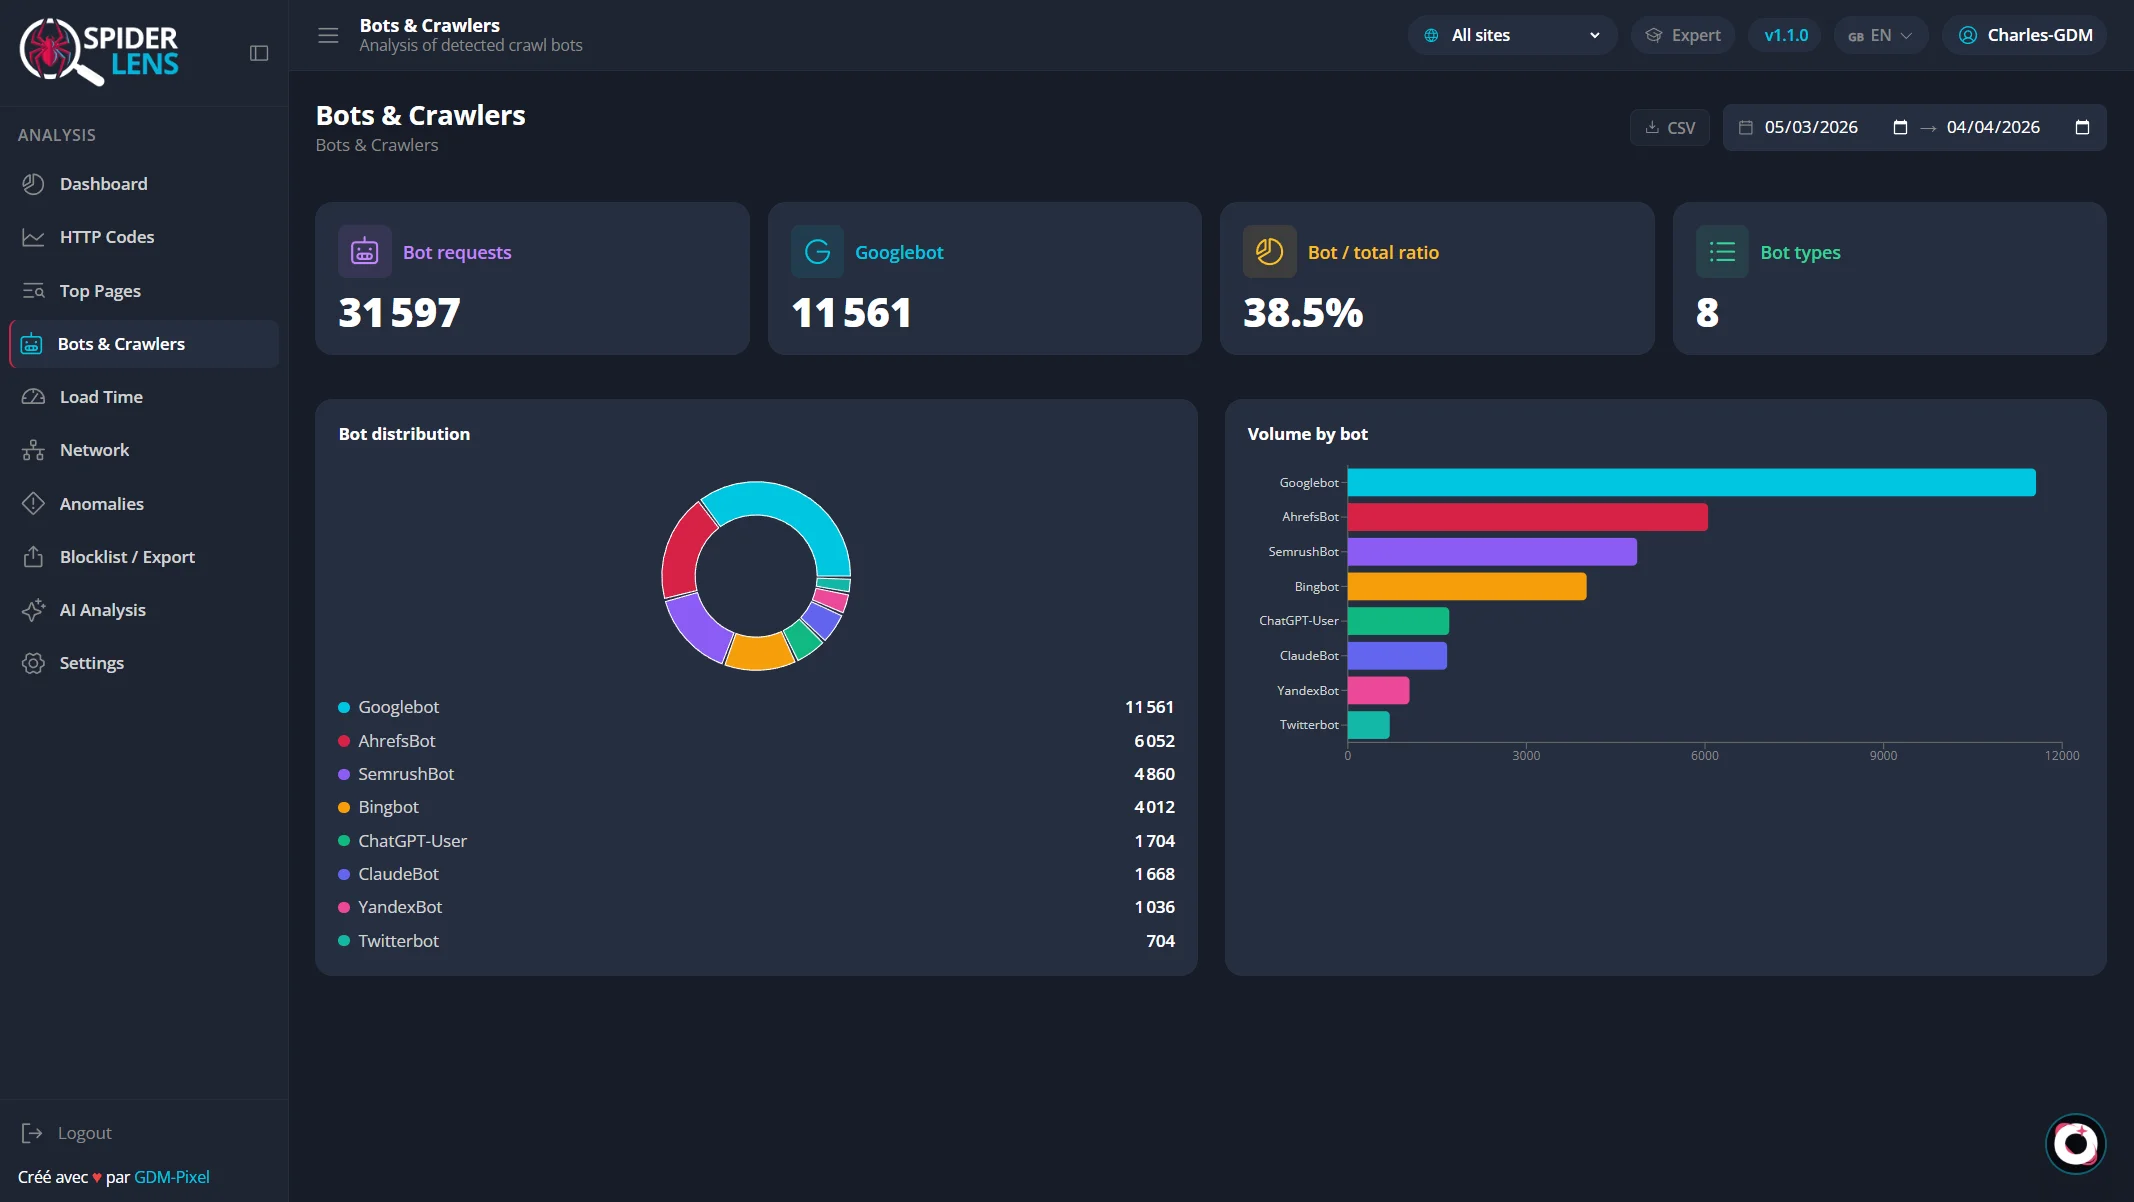Go to Blocklist / Export
The height and width of the screenshot is (1202, 2134).
126,556
